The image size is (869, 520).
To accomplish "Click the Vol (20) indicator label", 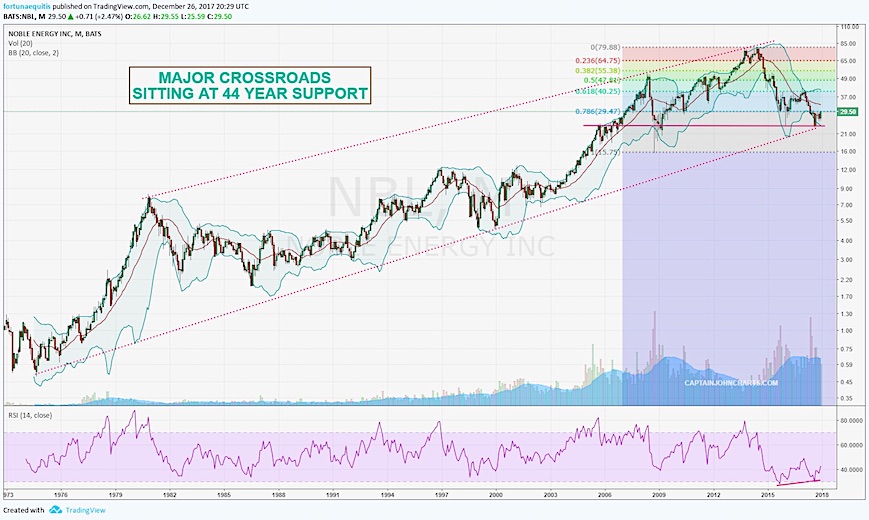I will click(20, 43).
